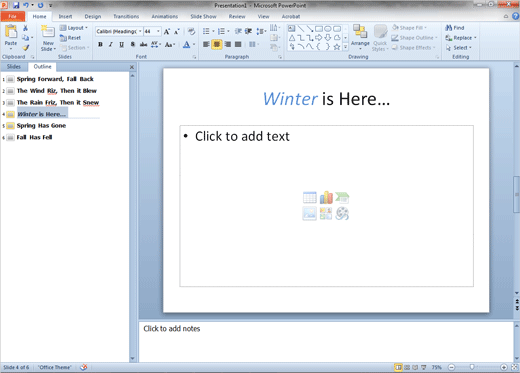Image resolution: width=520 pixels, height=373 pixels.
Task: Click Increase List Level icon
Action: pyautogui.click(x=248, y=31)
